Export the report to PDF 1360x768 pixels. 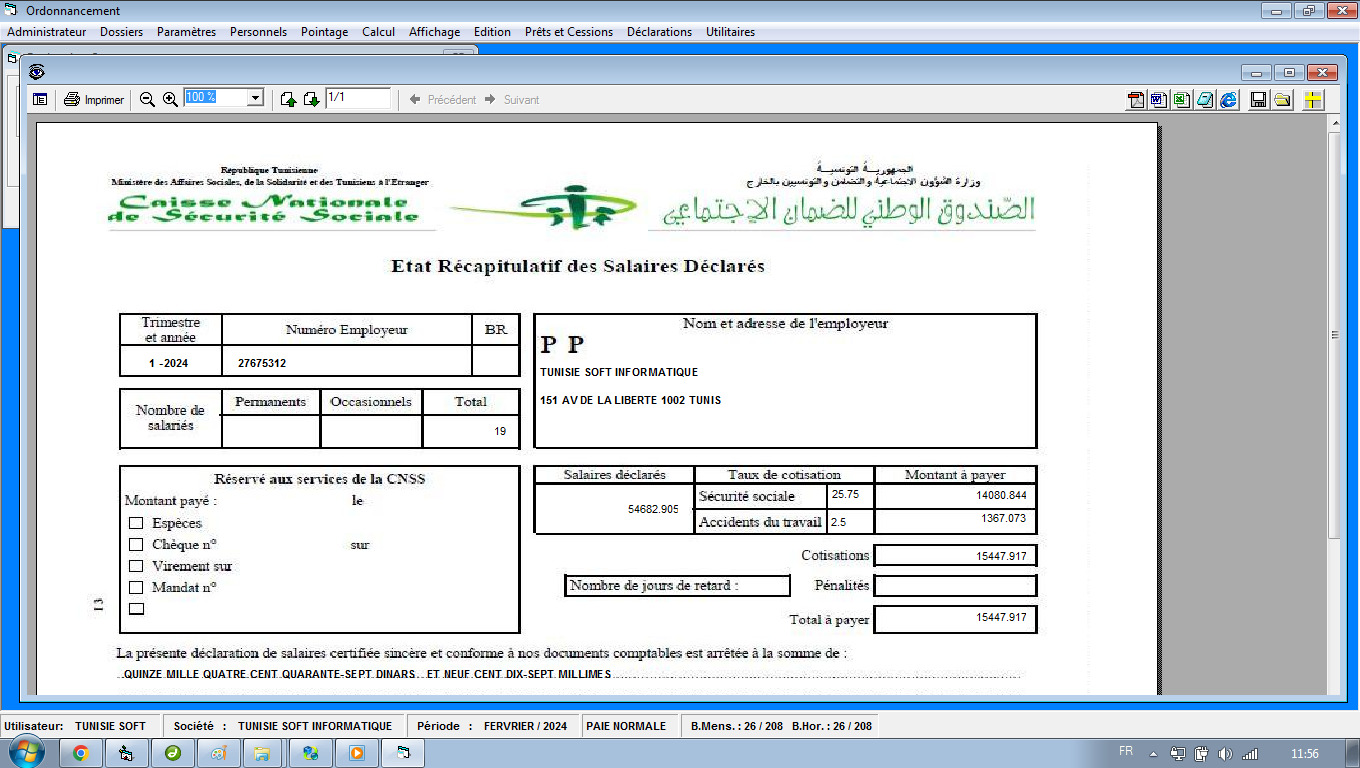pyautogui.click(x=1137, y=99)
